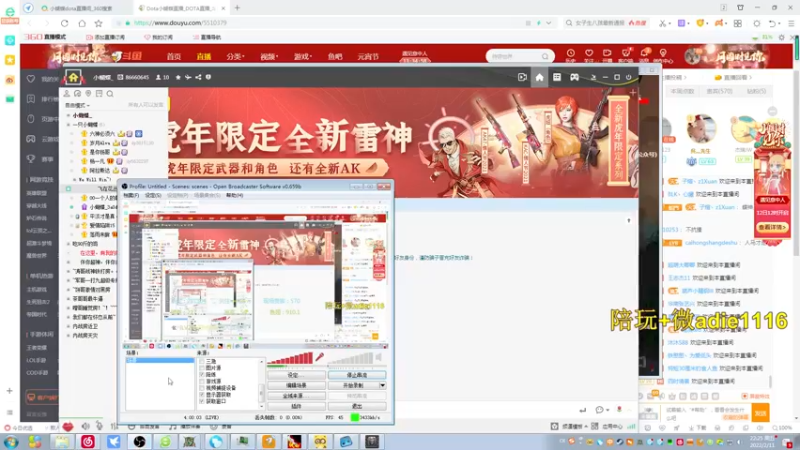Open the user profile icon in YY sidebar
This screenshot has width=800, height=450.
pos(67,94)
